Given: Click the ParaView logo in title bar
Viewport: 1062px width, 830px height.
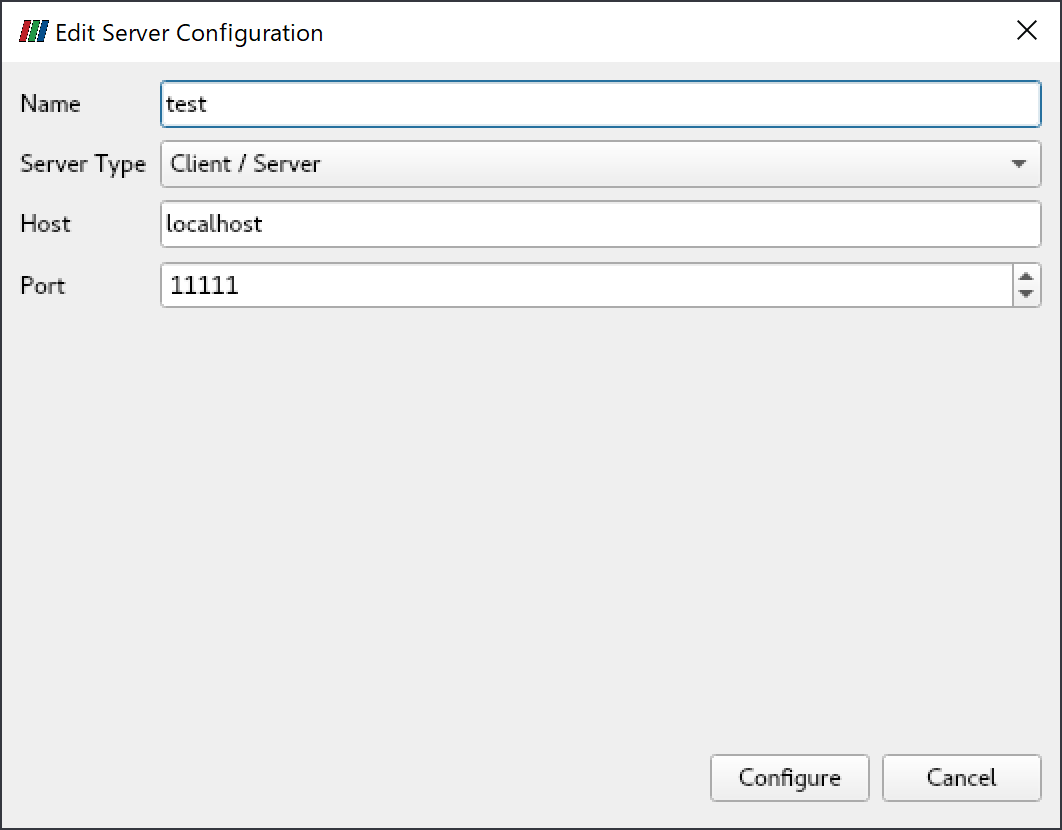Looking at the screenshot, I should coord(33,32).
